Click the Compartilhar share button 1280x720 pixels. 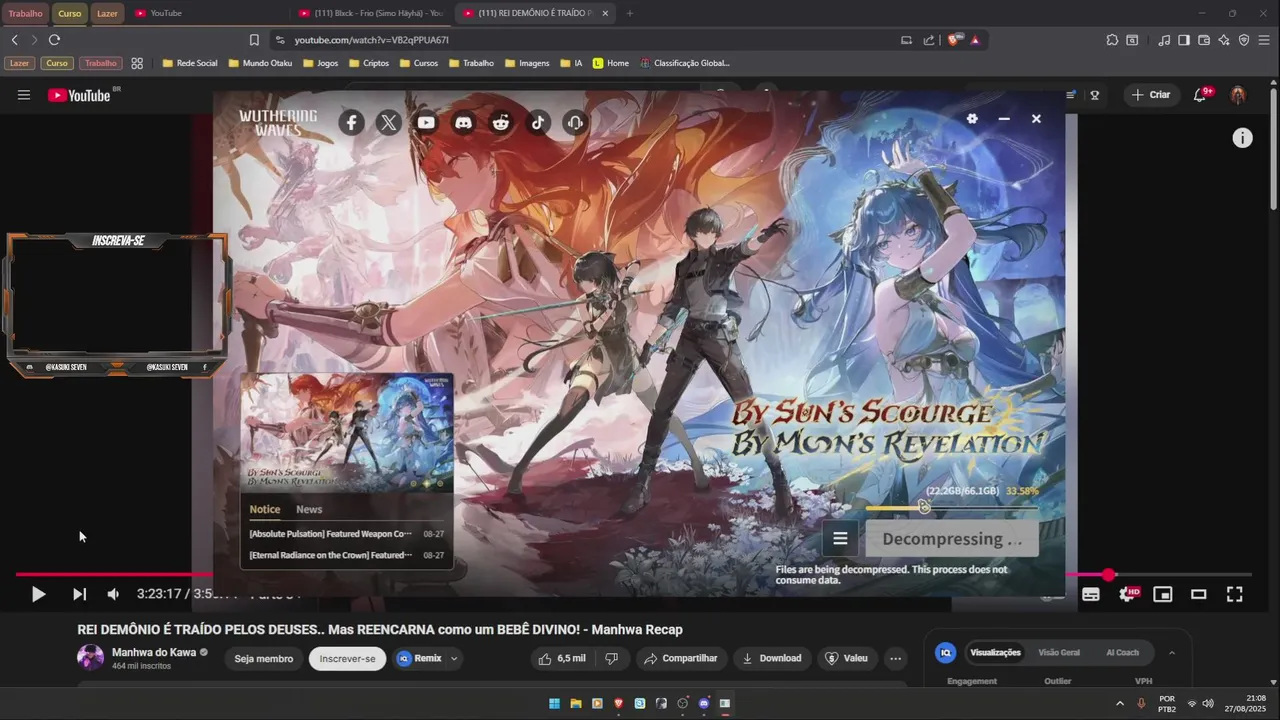tap(680, 658)
